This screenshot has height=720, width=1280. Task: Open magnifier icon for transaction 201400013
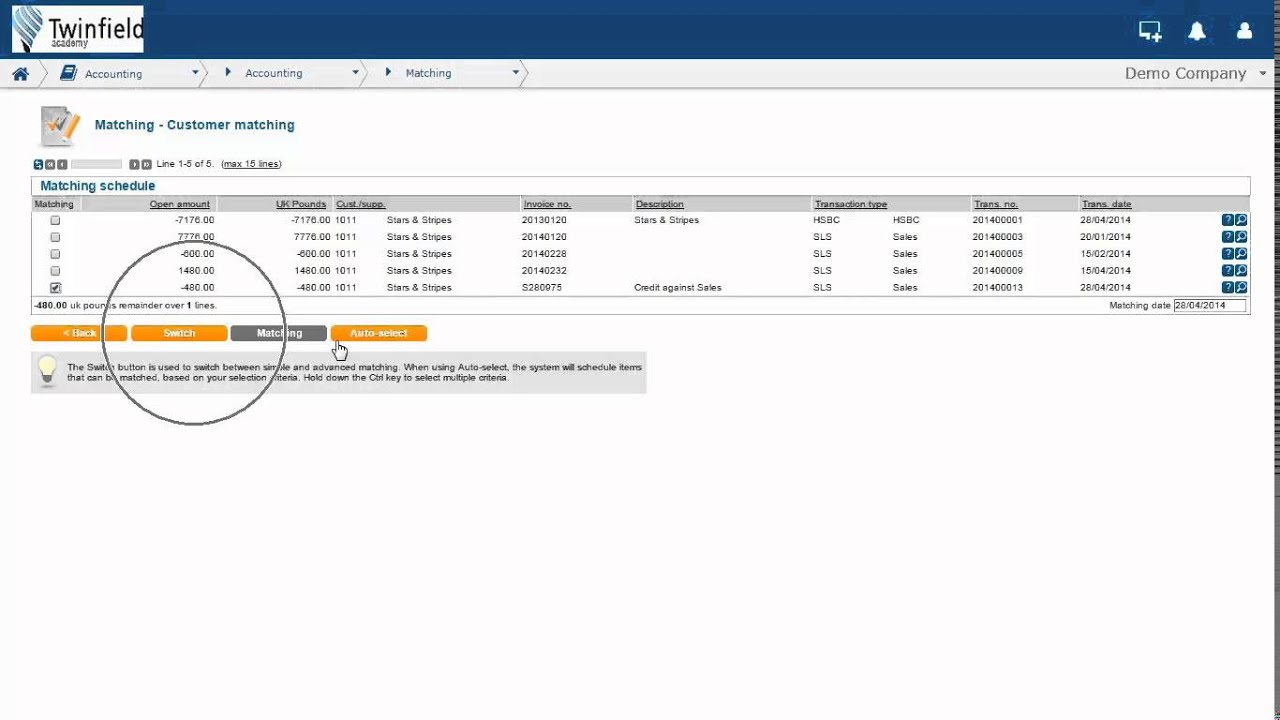(1241, 288)
